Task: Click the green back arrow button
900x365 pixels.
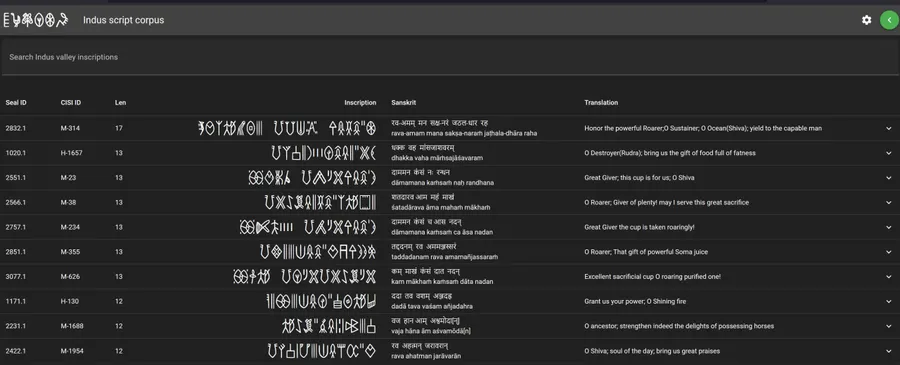Action: [889, 20]
